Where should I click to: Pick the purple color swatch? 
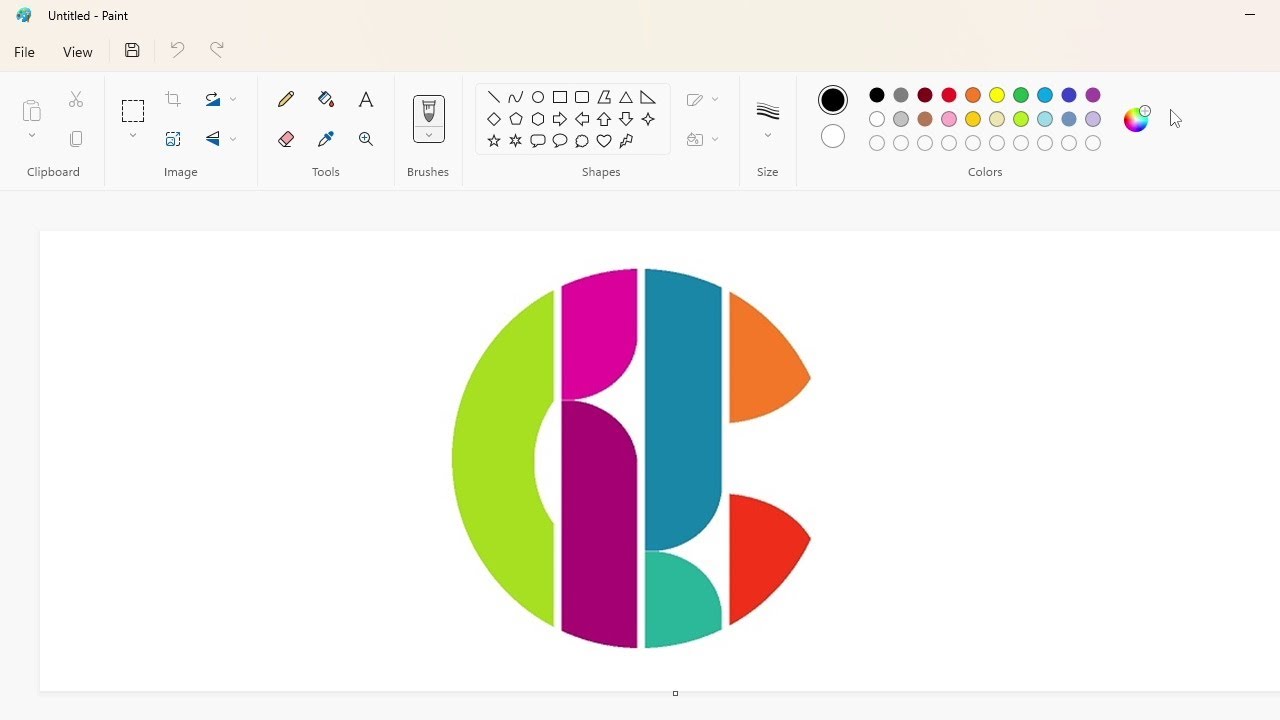[x=1093, y=95]
